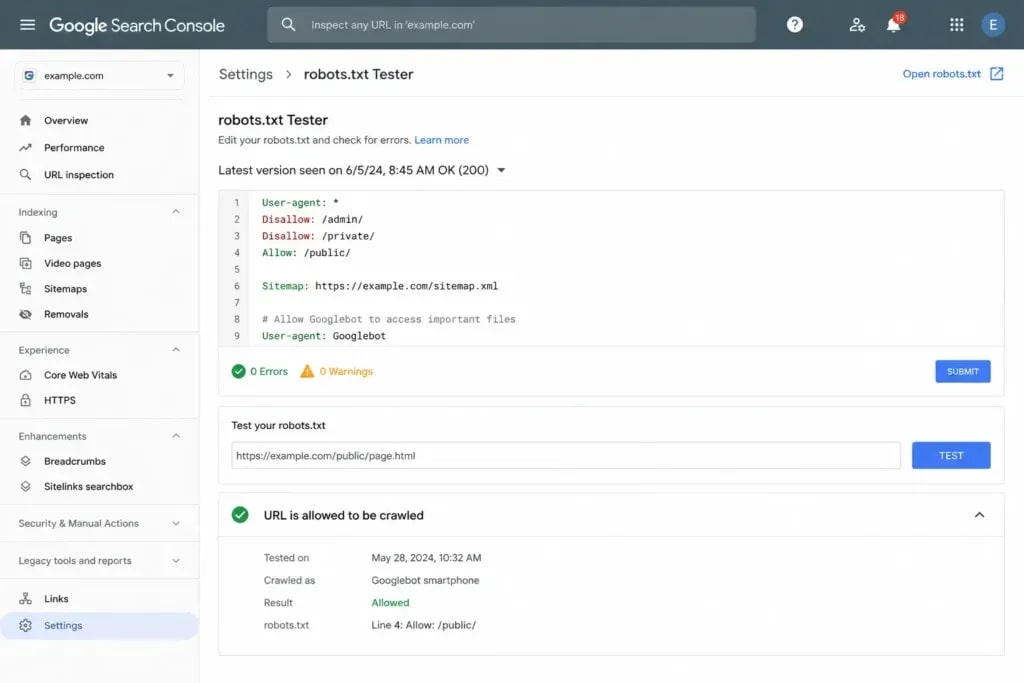Expand Security & Manual Actions section
The height and width of the screenshot is (683, 1024).
pos(176,523)
